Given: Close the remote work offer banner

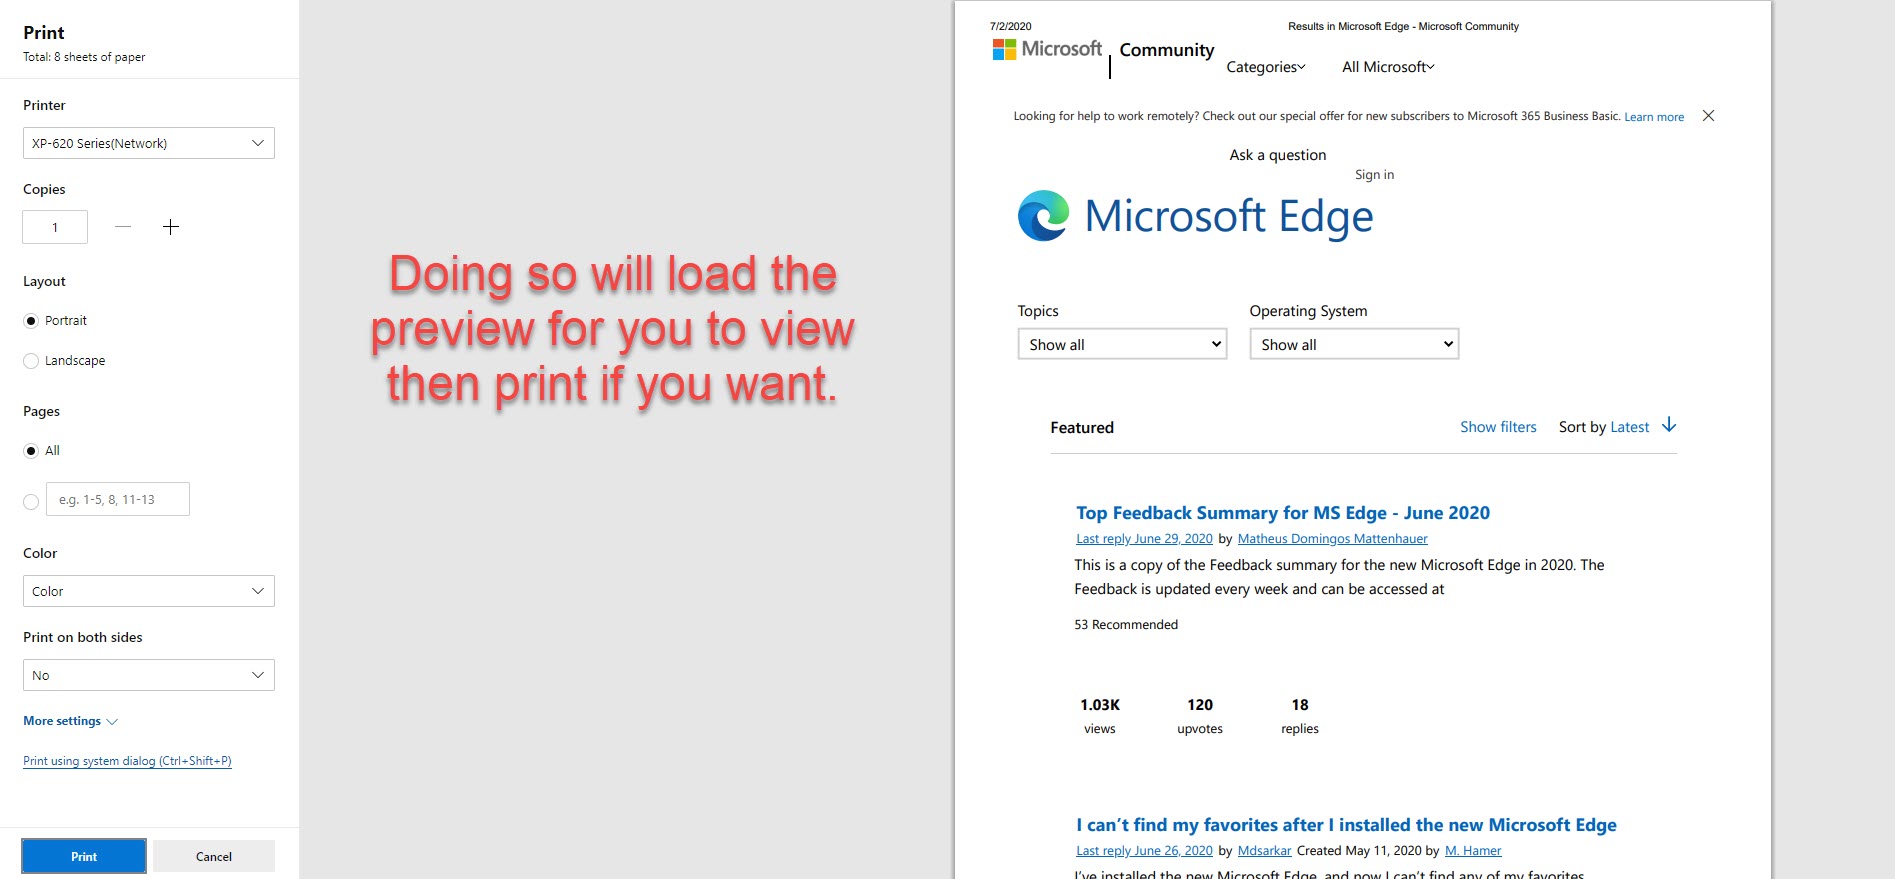Looking at the screenshot, I should 1708,116.
